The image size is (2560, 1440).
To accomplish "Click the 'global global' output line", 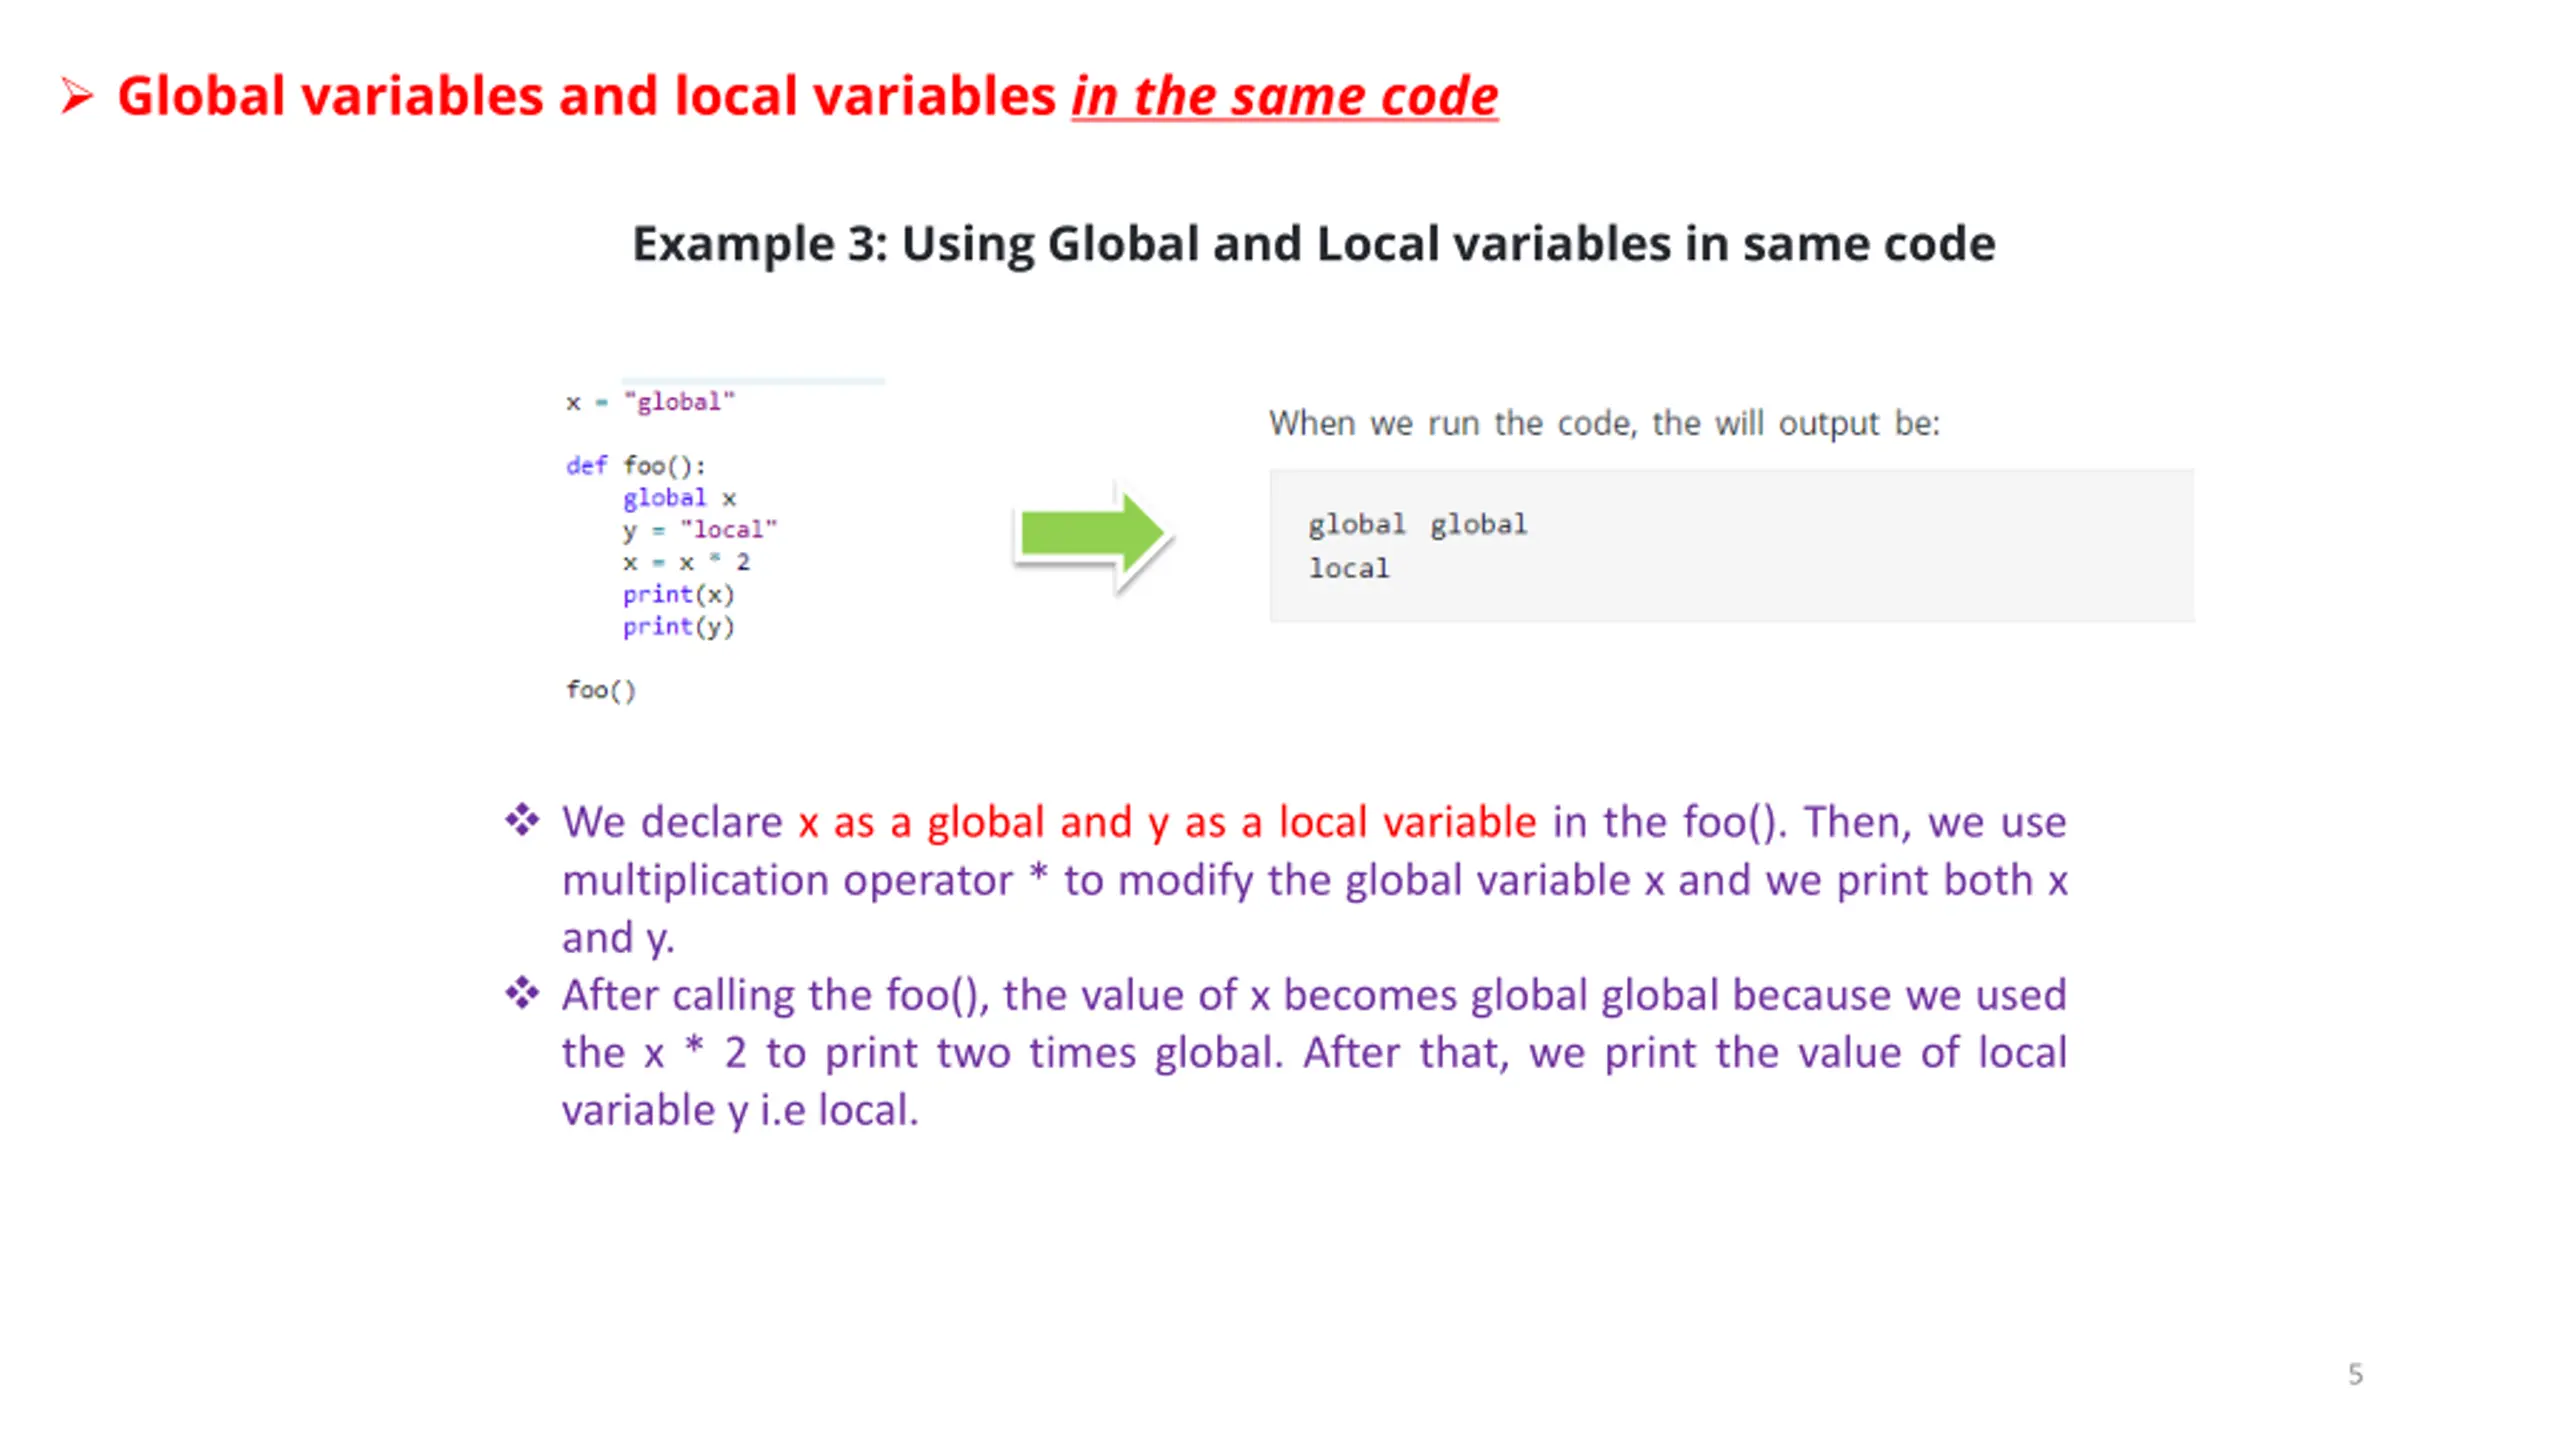I will tap(1417, 524).
